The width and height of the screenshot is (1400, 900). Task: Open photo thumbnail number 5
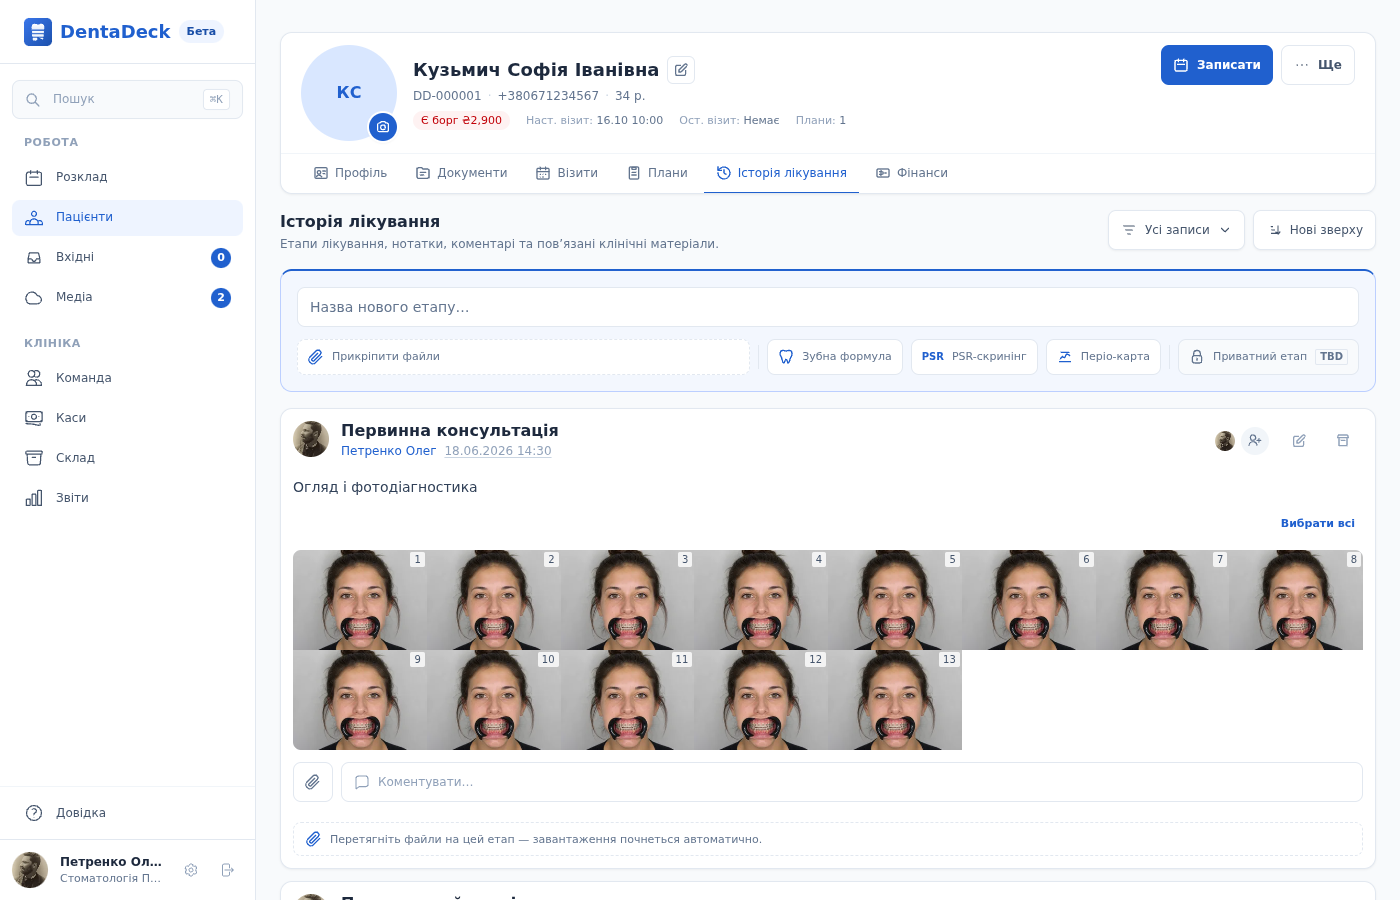[895, 600]
